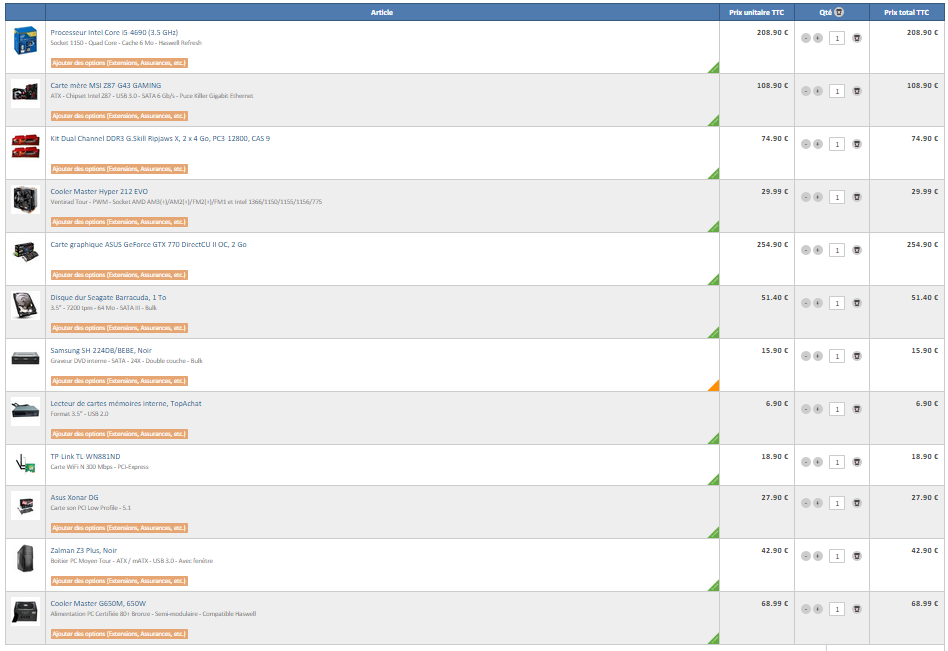948x651 pixels.
Task: Decrease quantity of Samsung SH-224DB burner
Action: tap(805, 356)
